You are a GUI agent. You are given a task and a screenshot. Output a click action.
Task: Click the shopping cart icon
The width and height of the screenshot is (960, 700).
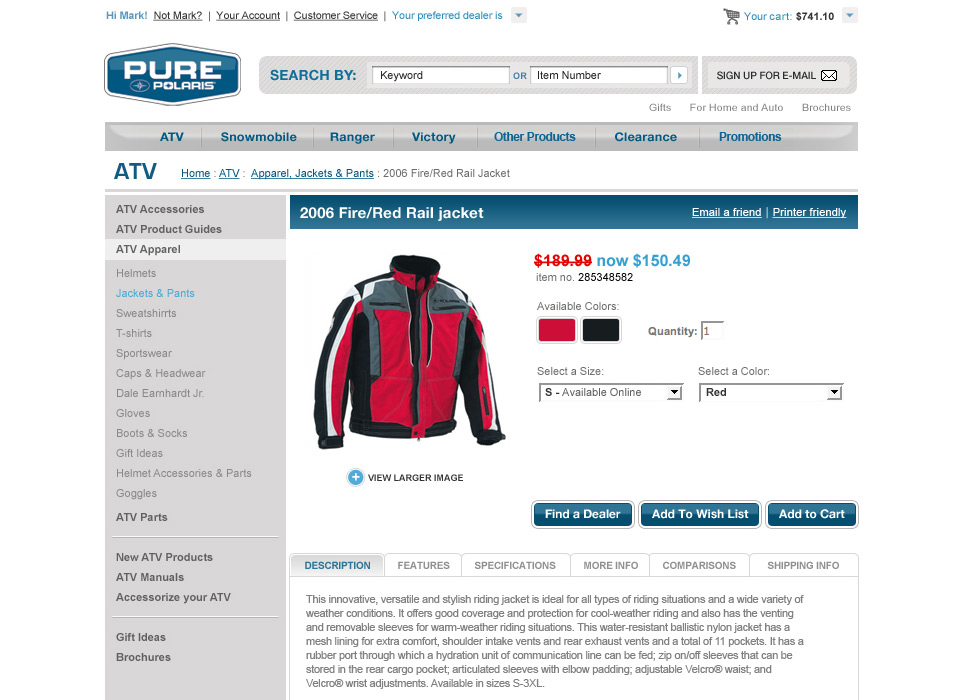click(x=731, y=17)
